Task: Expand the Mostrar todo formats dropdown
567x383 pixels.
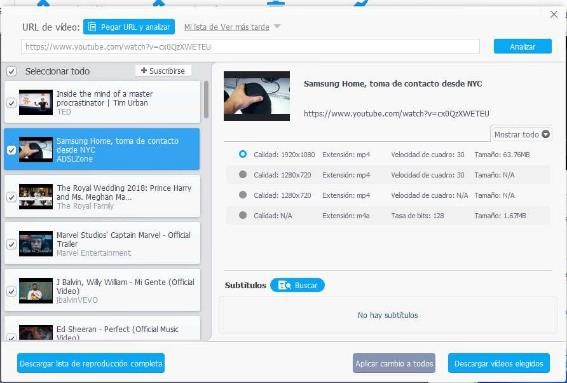Action: point(521,135)
